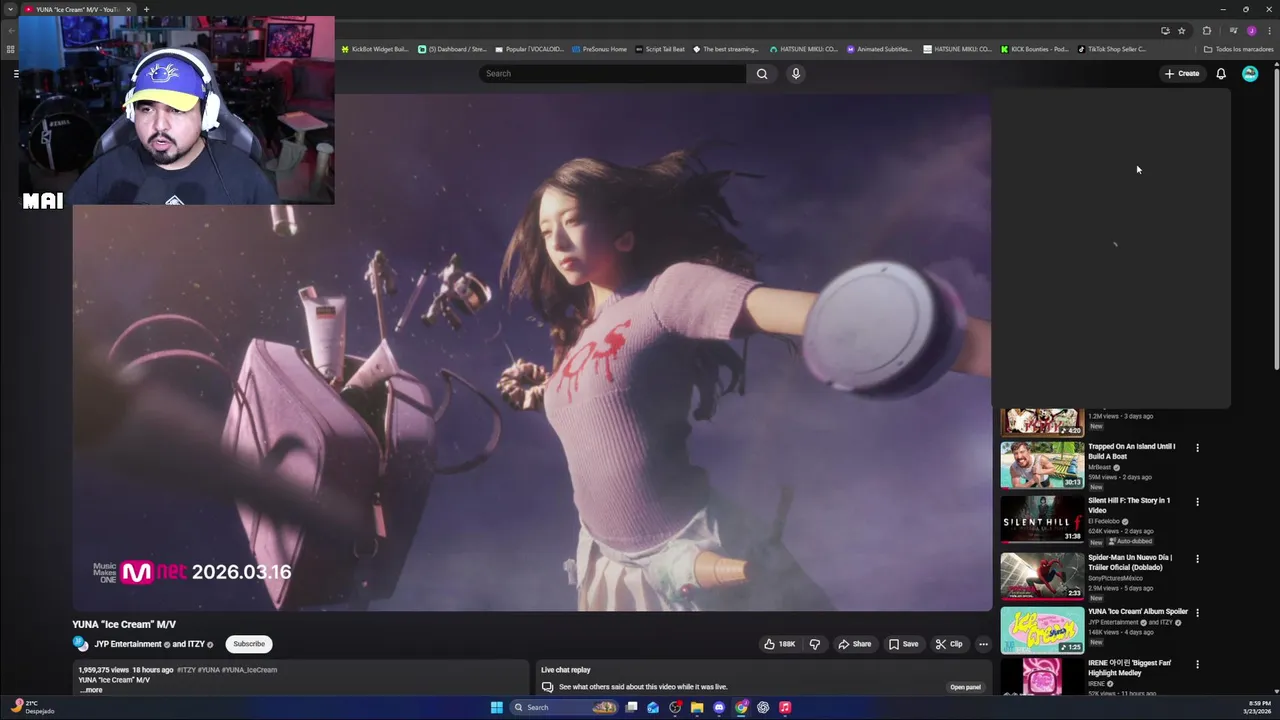1280x720 pixels.
Task: Open Ice Cream Album Spoiler thumbnail
Action: point(1042,630)
